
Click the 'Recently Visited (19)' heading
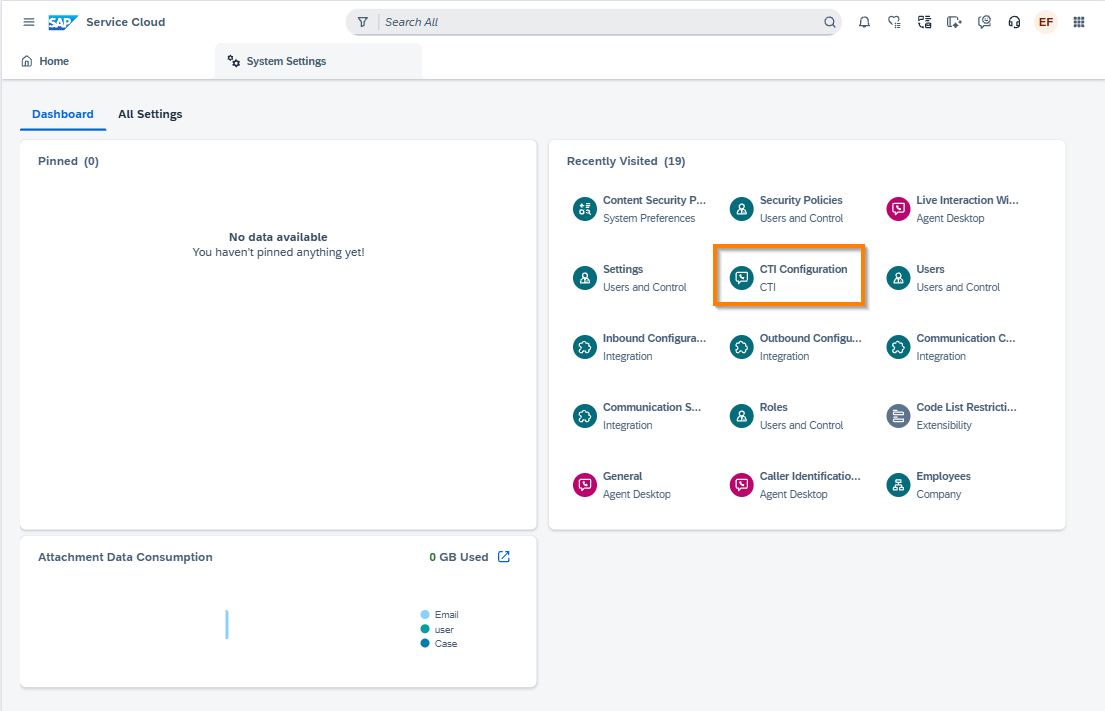(626, 161)
